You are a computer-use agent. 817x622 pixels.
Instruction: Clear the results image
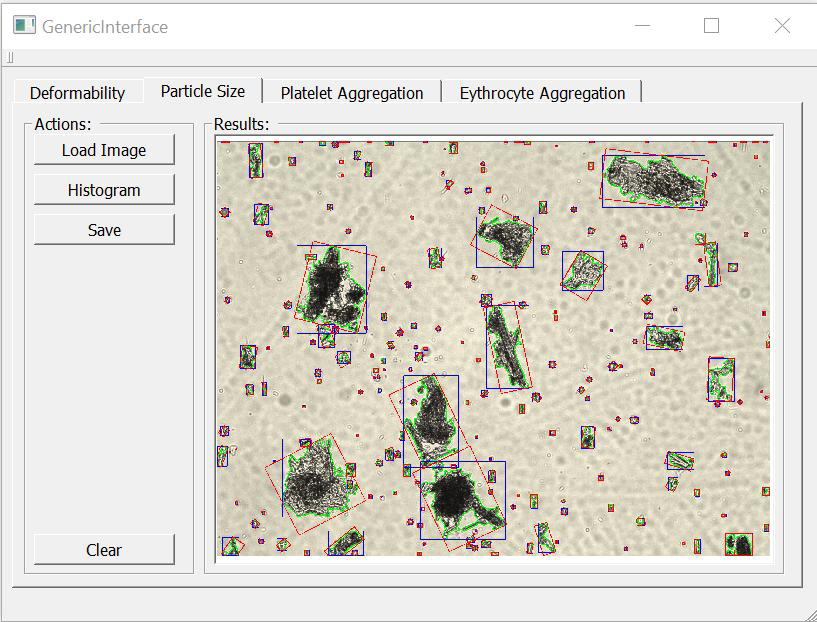(x=104, y=550)
